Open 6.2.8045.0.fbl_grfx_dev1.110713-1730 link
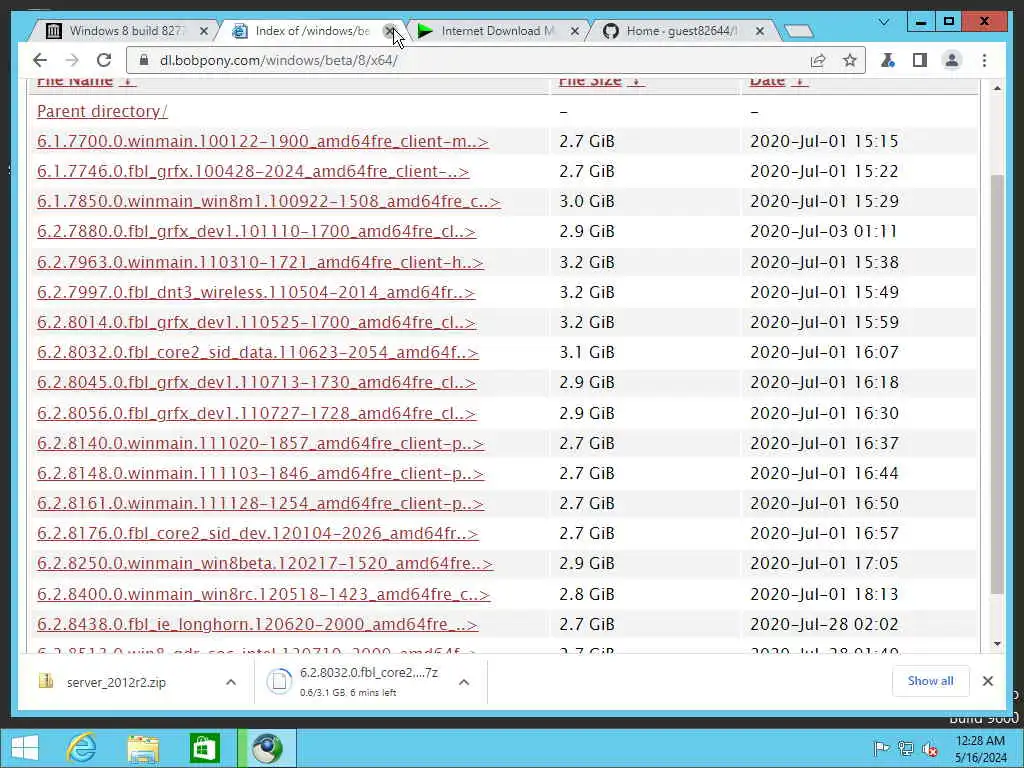Screen dimensions: 1024x768 coord(256,382)
